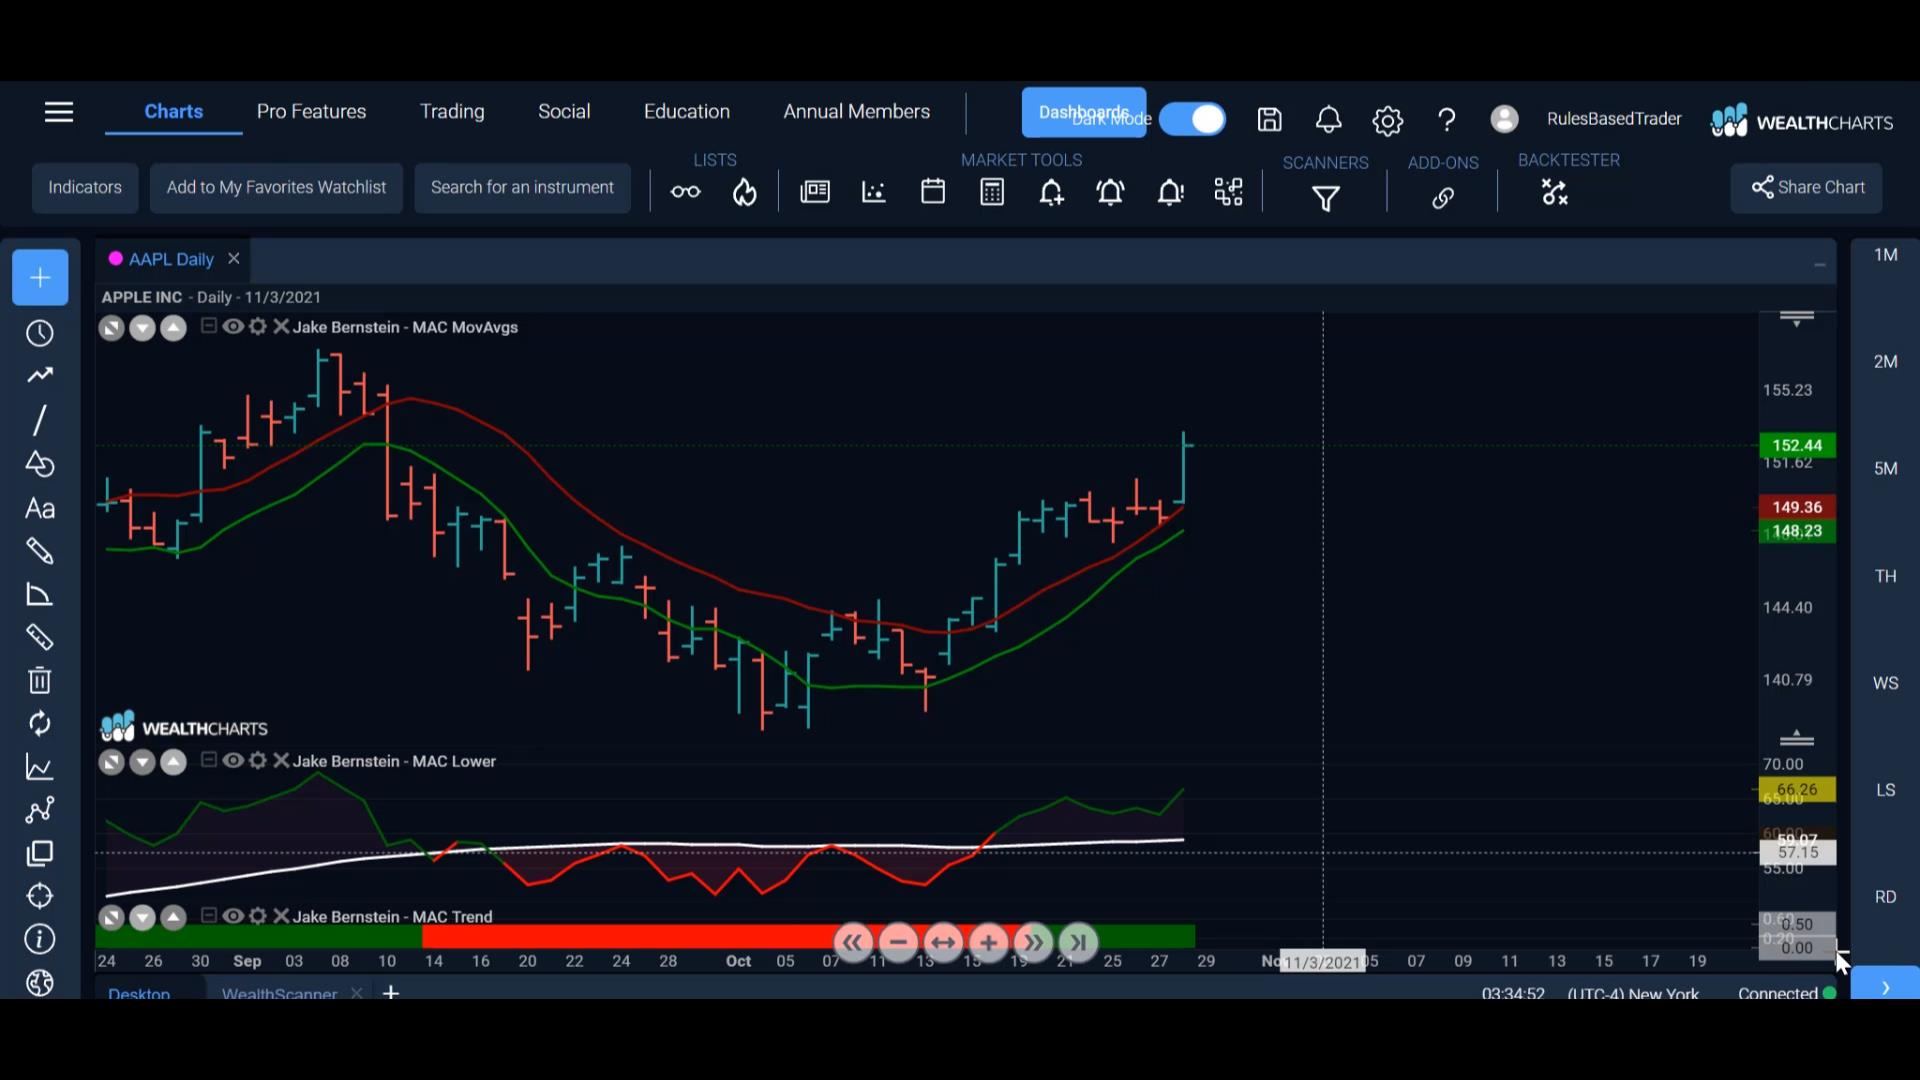Click the crosshair target icon in sidebar
The height and width of the screenshot is (1080, 1920).
(x=40, y=896)
